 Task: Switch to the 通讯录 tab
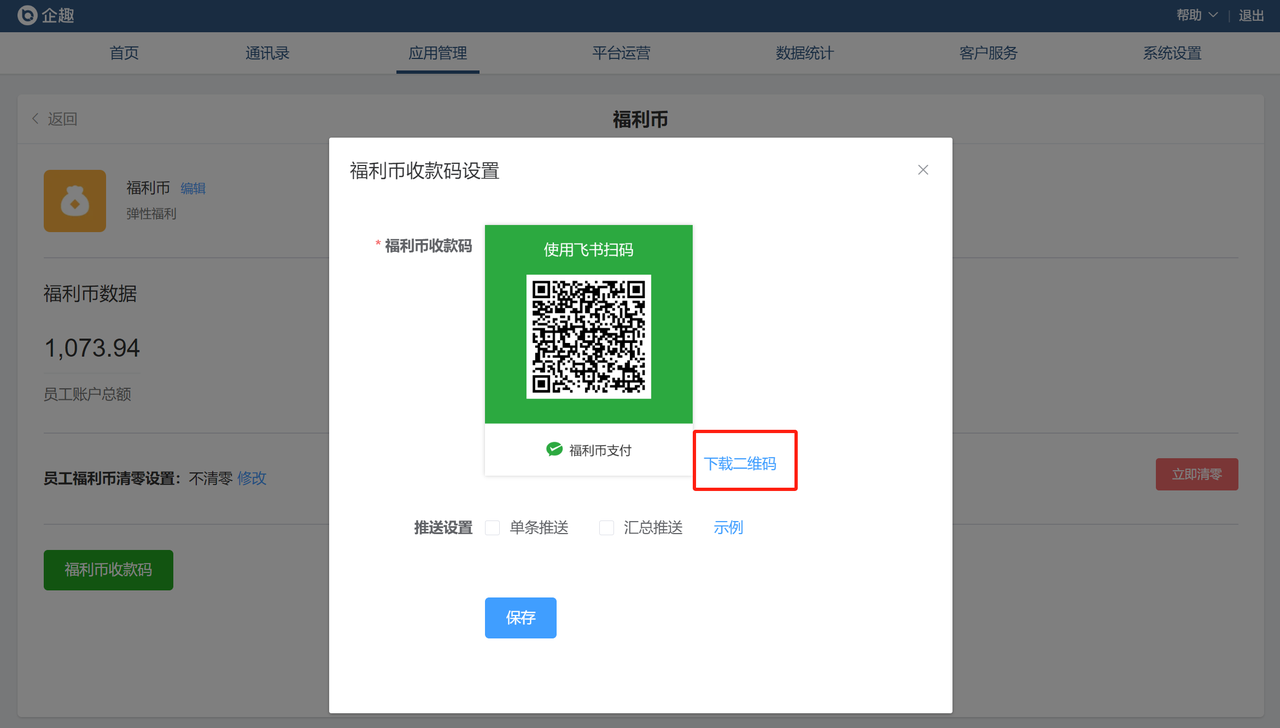(267, 53)
